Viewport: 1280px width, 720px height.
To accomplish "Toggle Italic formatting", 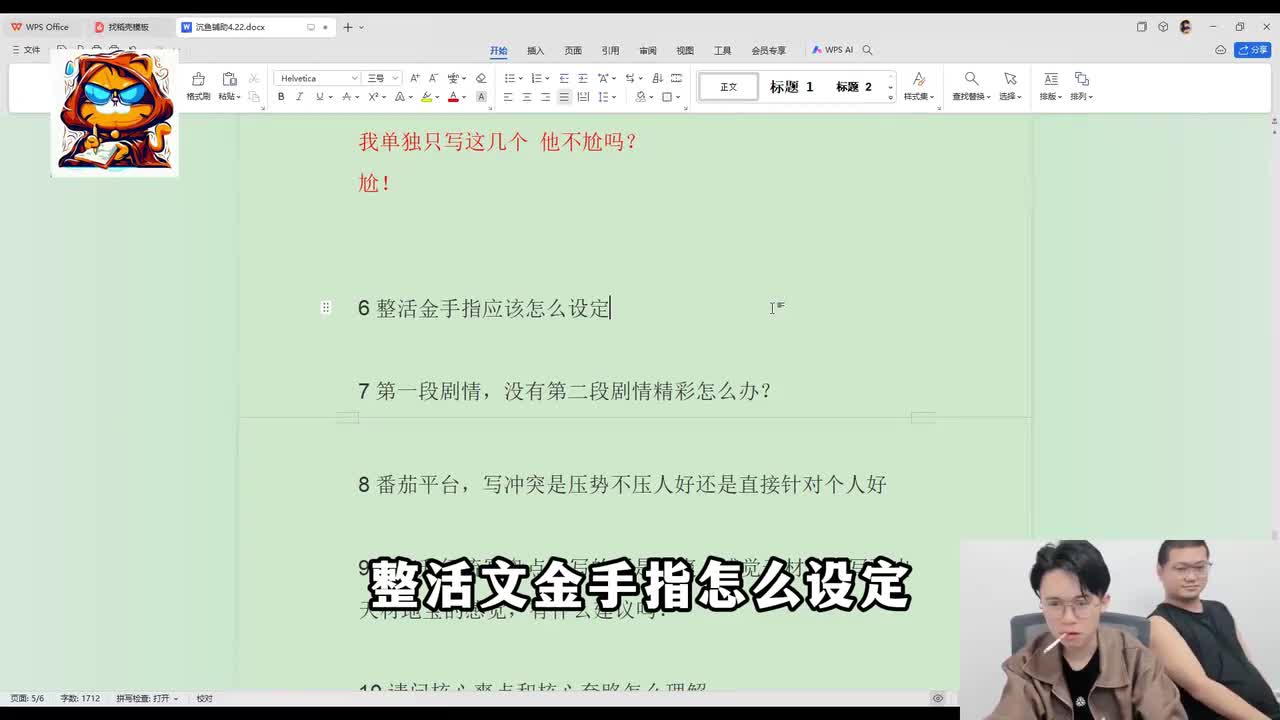I will click(x=299, y=97).
